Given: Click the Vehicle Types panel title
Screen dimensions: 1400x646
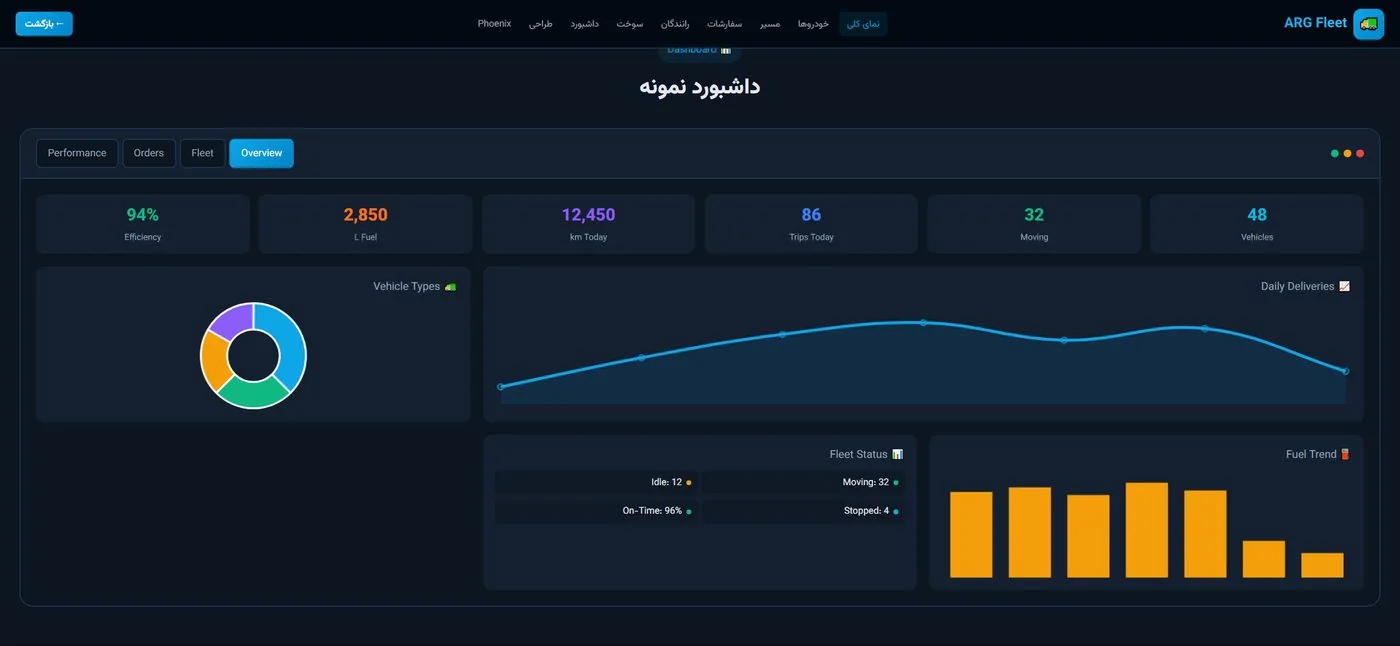Looking at the screenshot, I should (406, 287).
